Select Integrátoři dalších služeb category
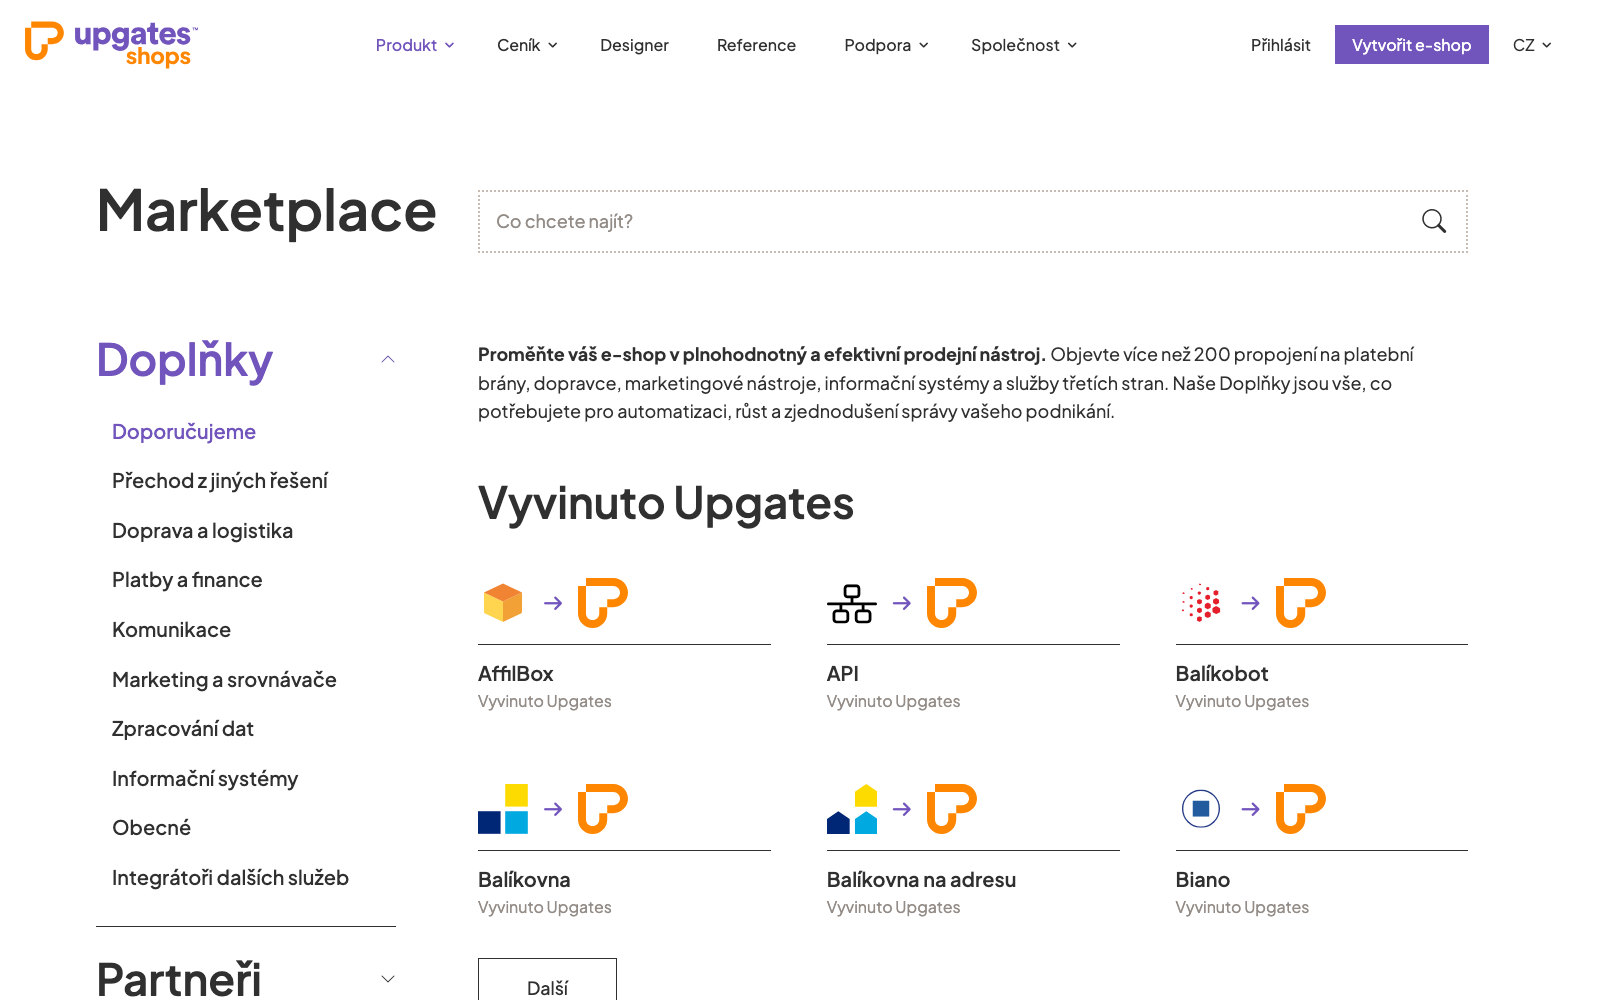 [x=230, y=878]
